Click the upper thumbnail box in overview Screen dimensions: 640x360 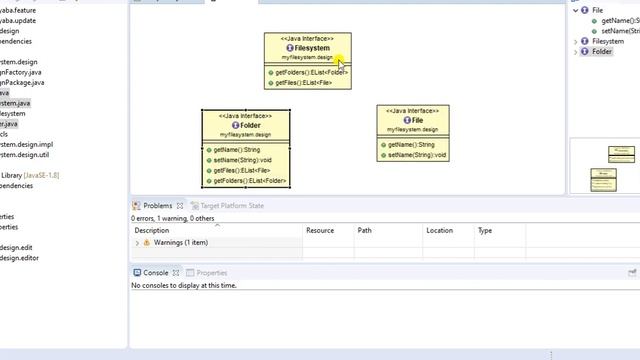[621, 154]
